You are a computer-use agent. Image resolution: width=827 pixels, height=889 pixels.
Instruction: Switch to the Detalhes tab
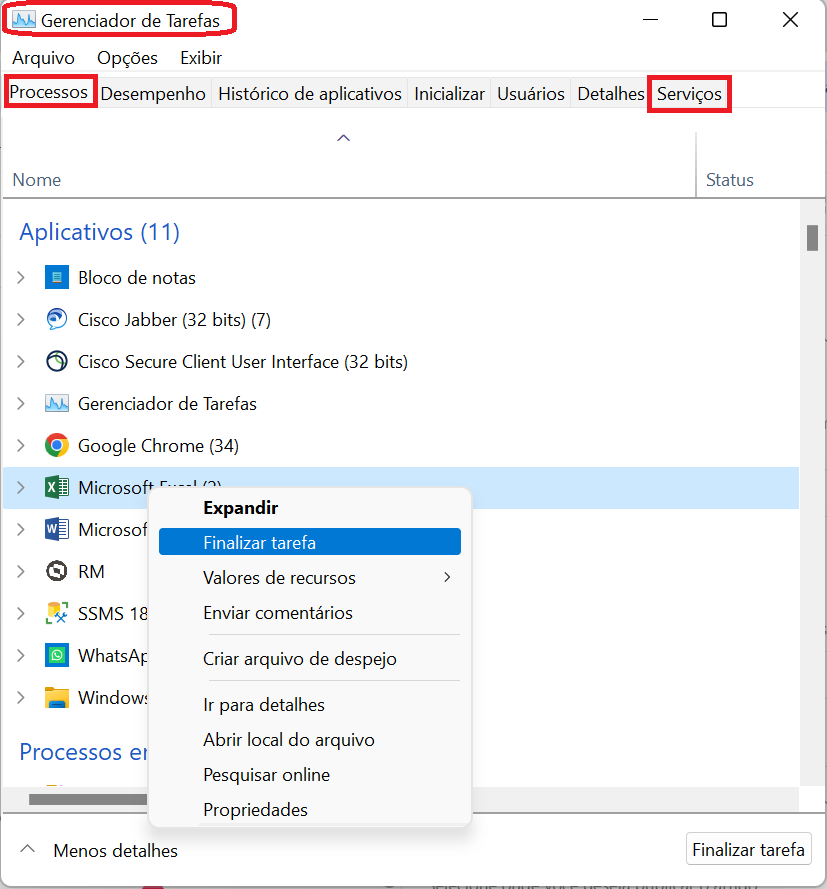(610, 94)
